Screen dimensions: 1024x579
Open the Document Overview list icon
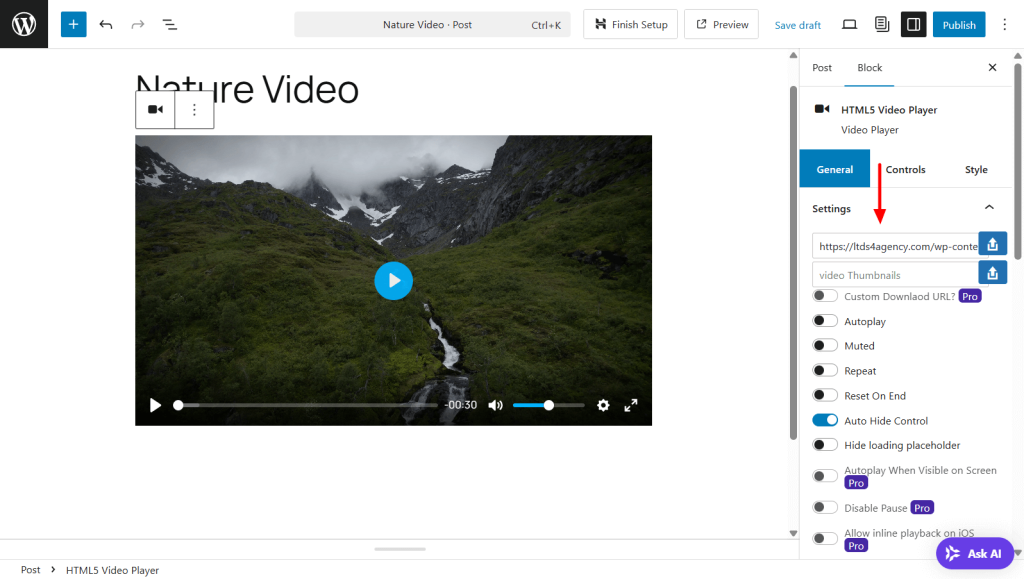[169, 24]
